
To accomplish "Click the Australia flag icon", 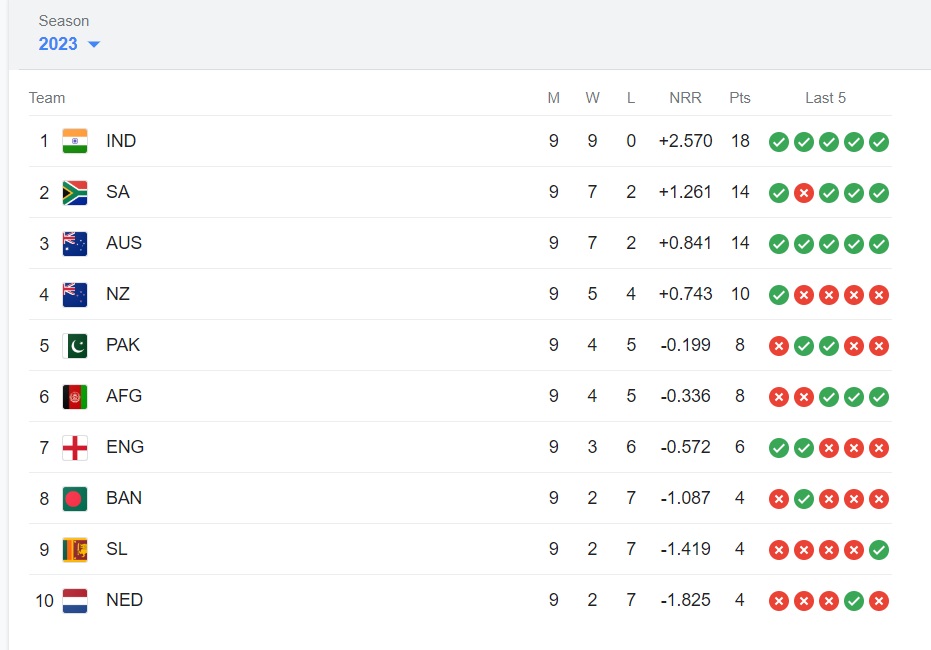I will [x=75, y=243].
